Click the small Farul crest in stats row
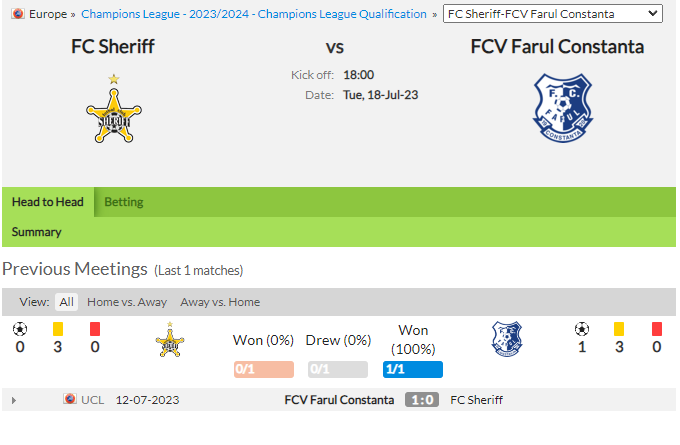 tap(507, 339)
